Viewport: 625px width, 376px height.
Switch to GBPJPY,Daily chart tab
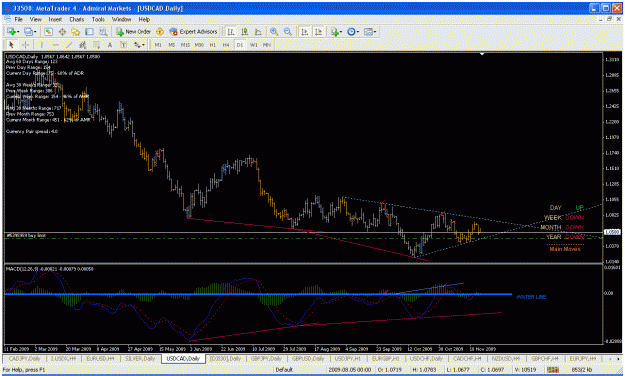pos(266,359)
